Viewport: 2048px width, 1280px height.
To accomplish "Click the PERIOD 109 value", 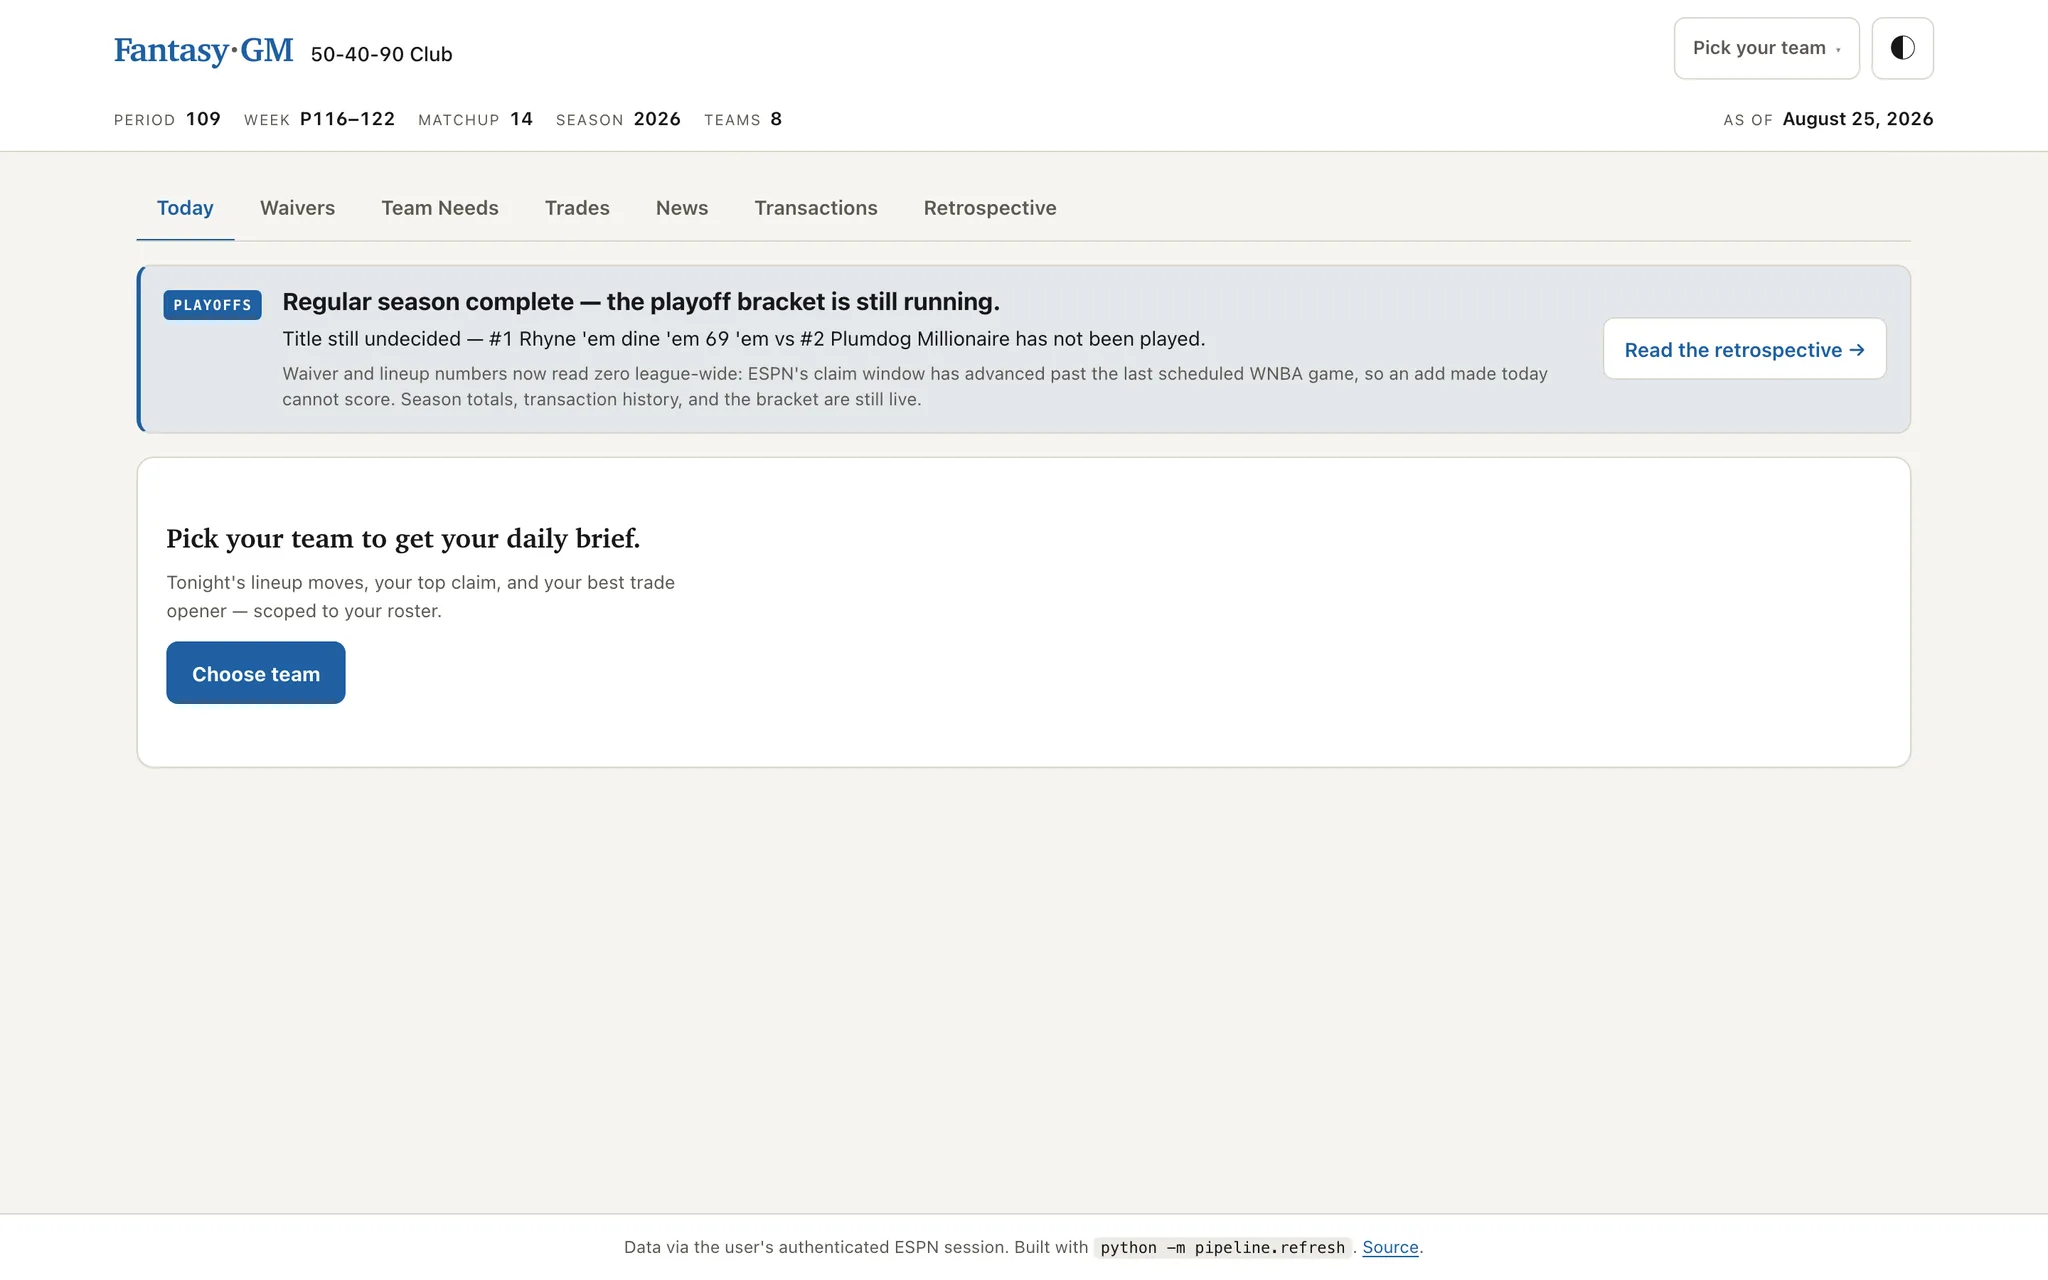I will pyautogui.click(x=203, y=119).
